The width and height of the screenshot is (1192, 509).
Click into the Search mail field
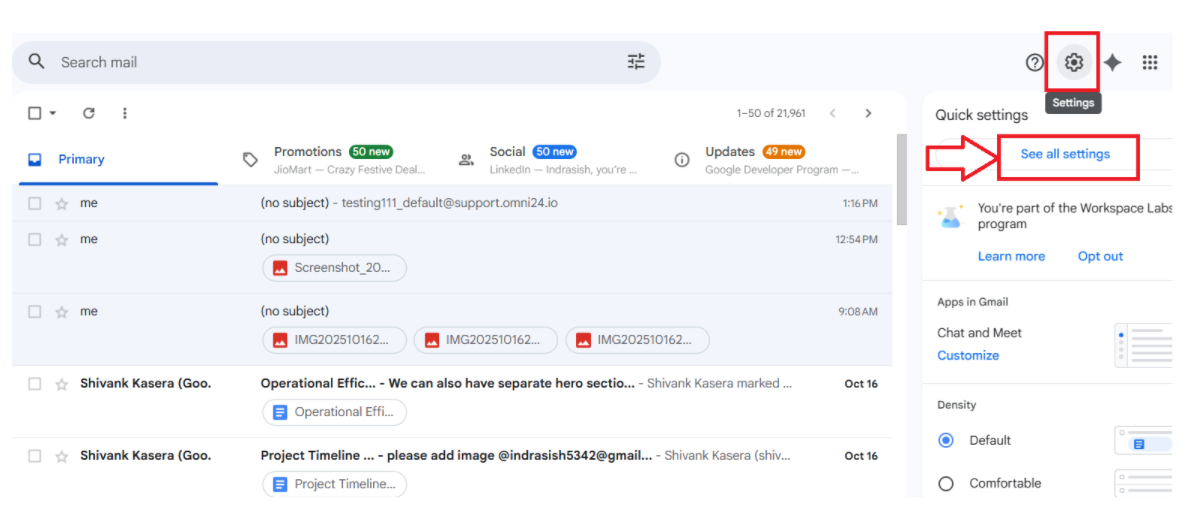tap(337, 62)
